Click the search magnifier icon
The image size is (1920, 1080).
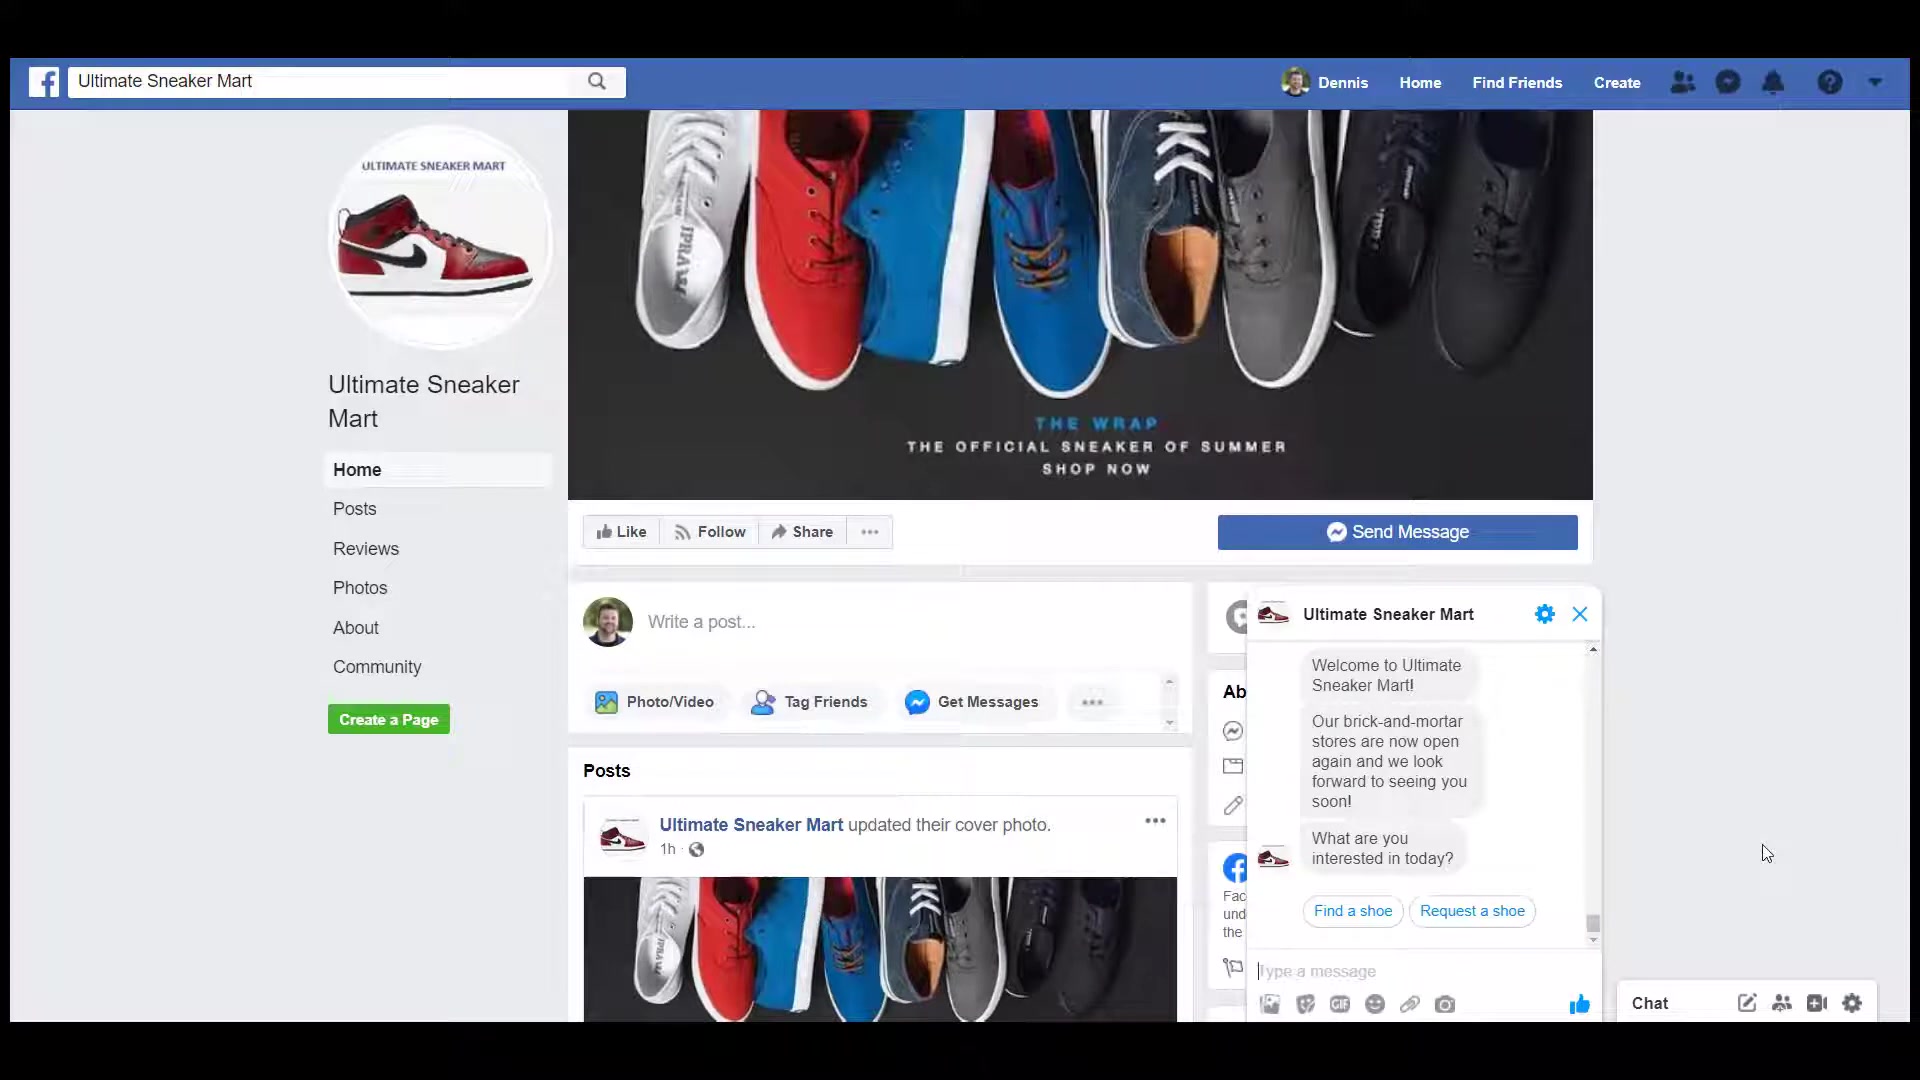click(x=597, y=82)
